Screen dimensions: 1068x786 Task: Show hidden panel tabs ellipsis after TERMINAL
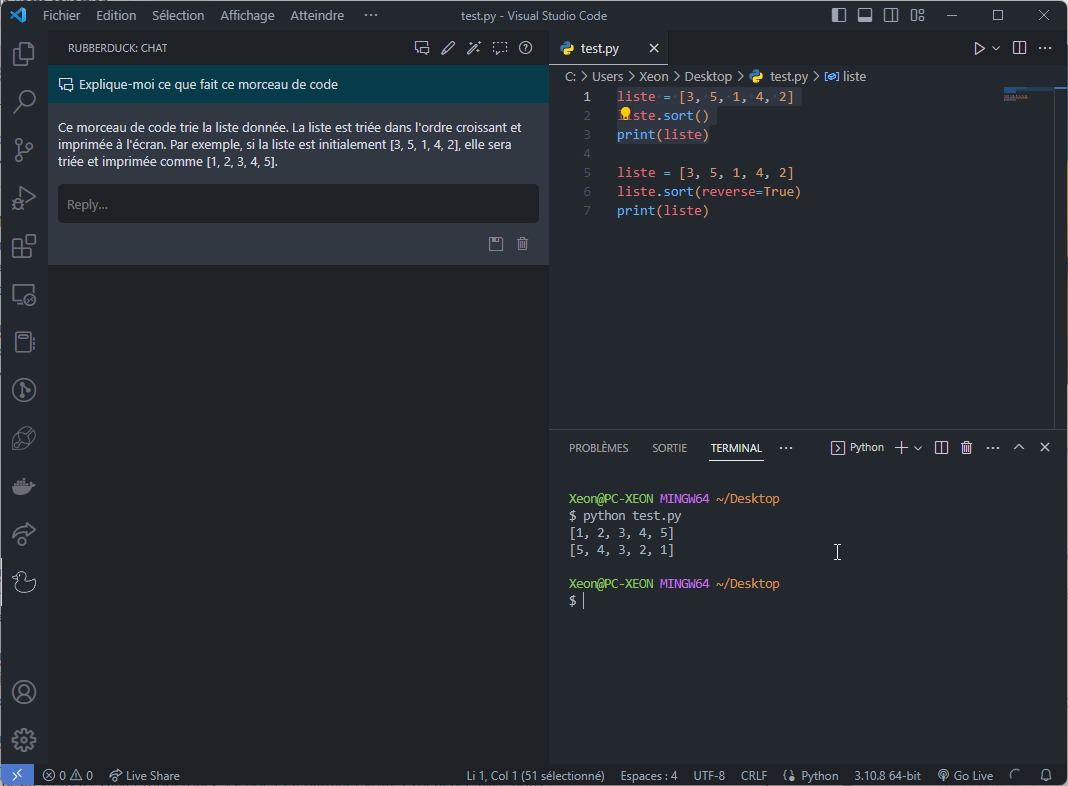point(786,447)
